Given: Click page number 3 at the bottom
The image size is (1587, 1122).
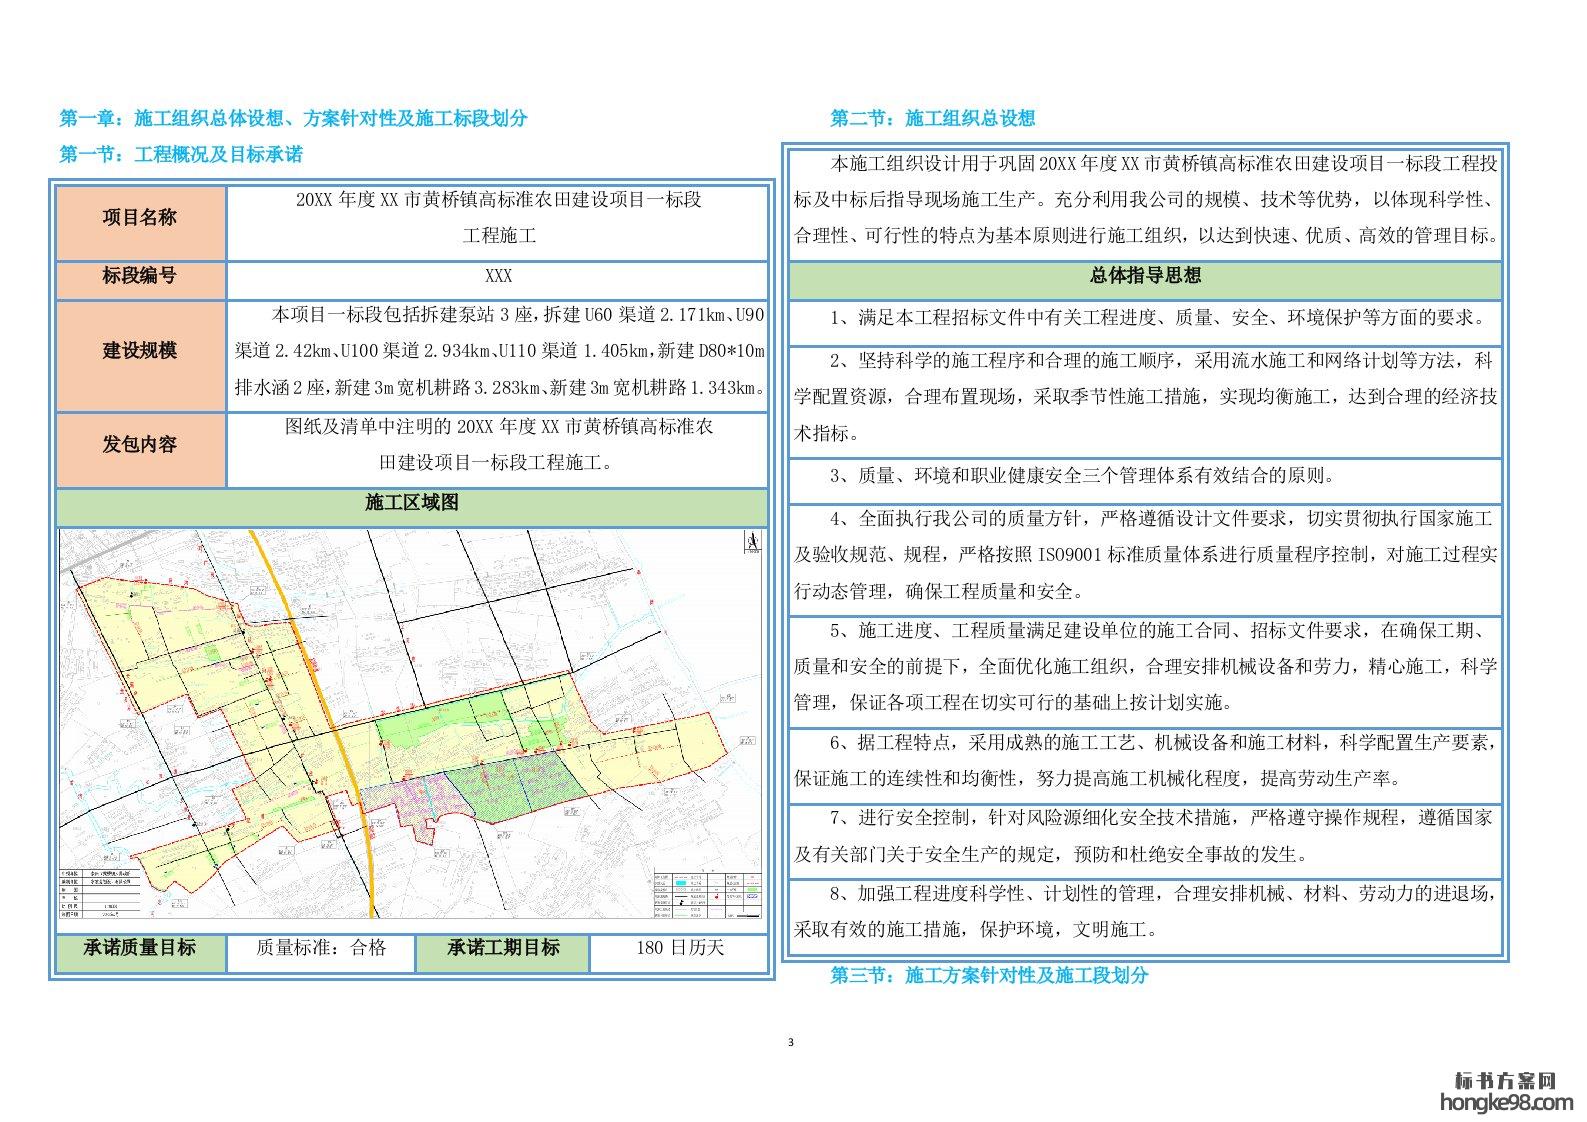Looking at the screenshot, I should 791,1044.
